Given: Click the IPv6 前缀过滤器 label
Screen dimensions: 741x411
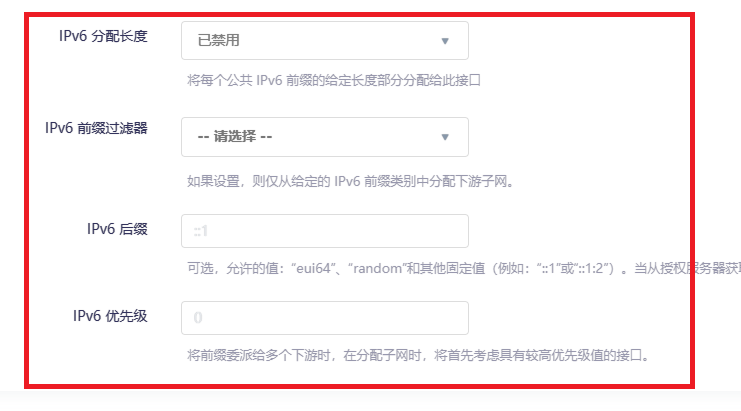Looking at the screenshot, I should click(x=96, y=128).
